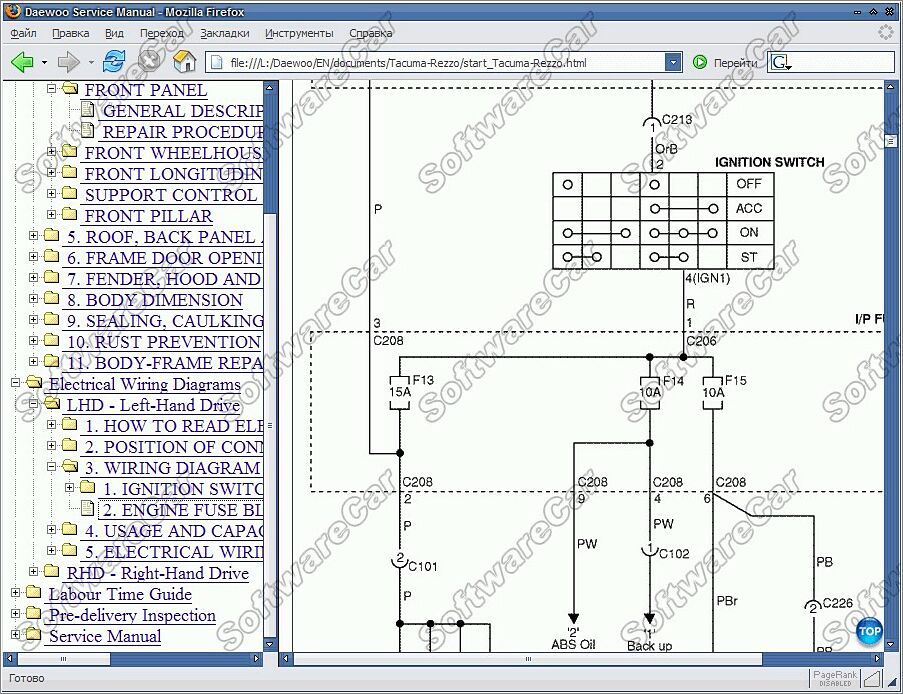Open the Labour Time Guide link
This screenshot has width=903, height=694.
pyautogui.click(x=120, y=594)
